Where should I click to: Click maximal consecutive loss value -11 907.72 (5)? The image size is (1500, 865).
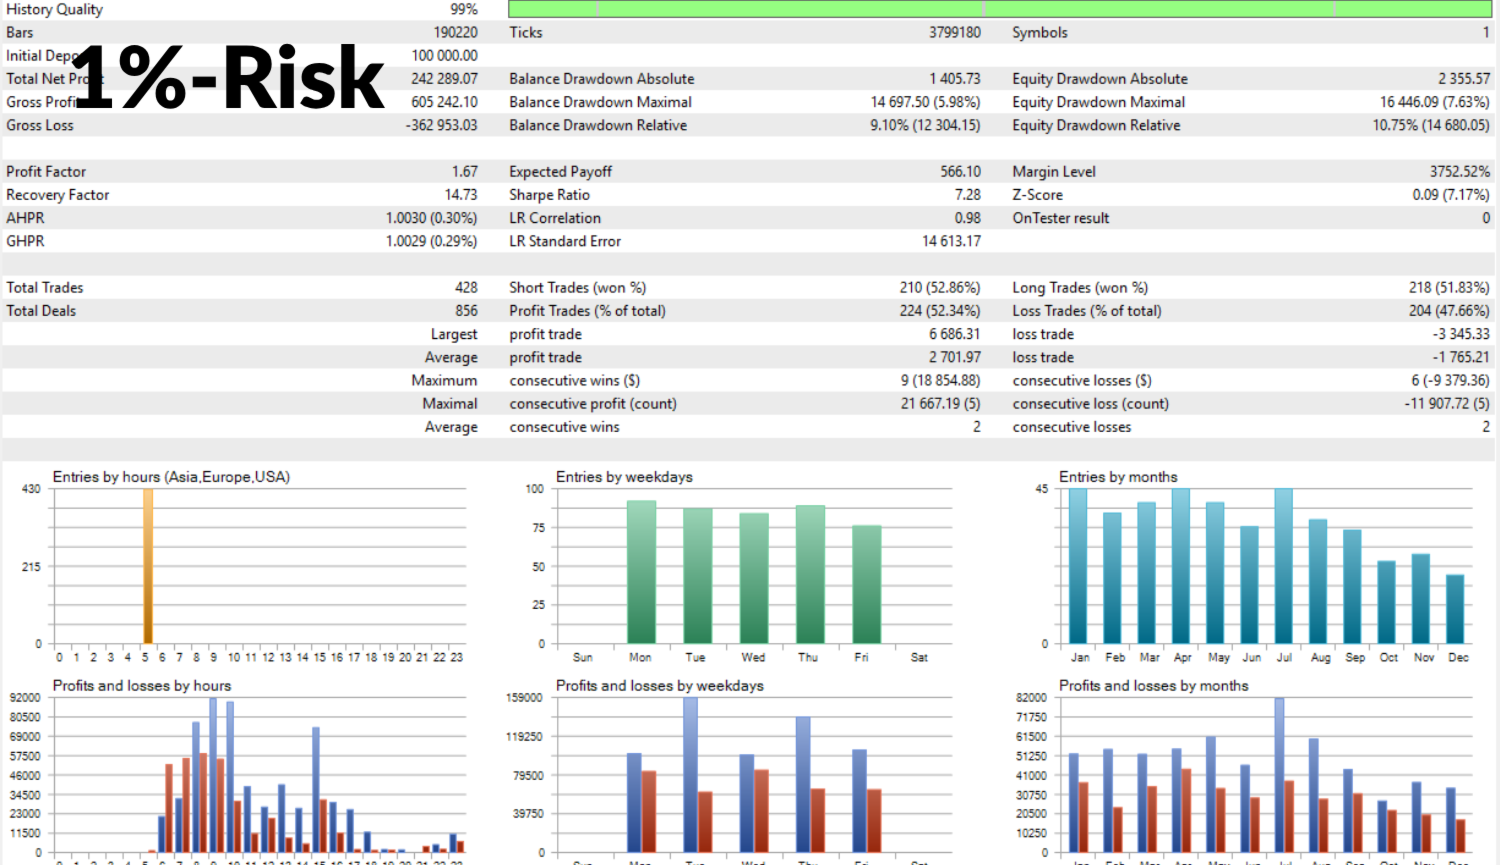pos(1447,403)
